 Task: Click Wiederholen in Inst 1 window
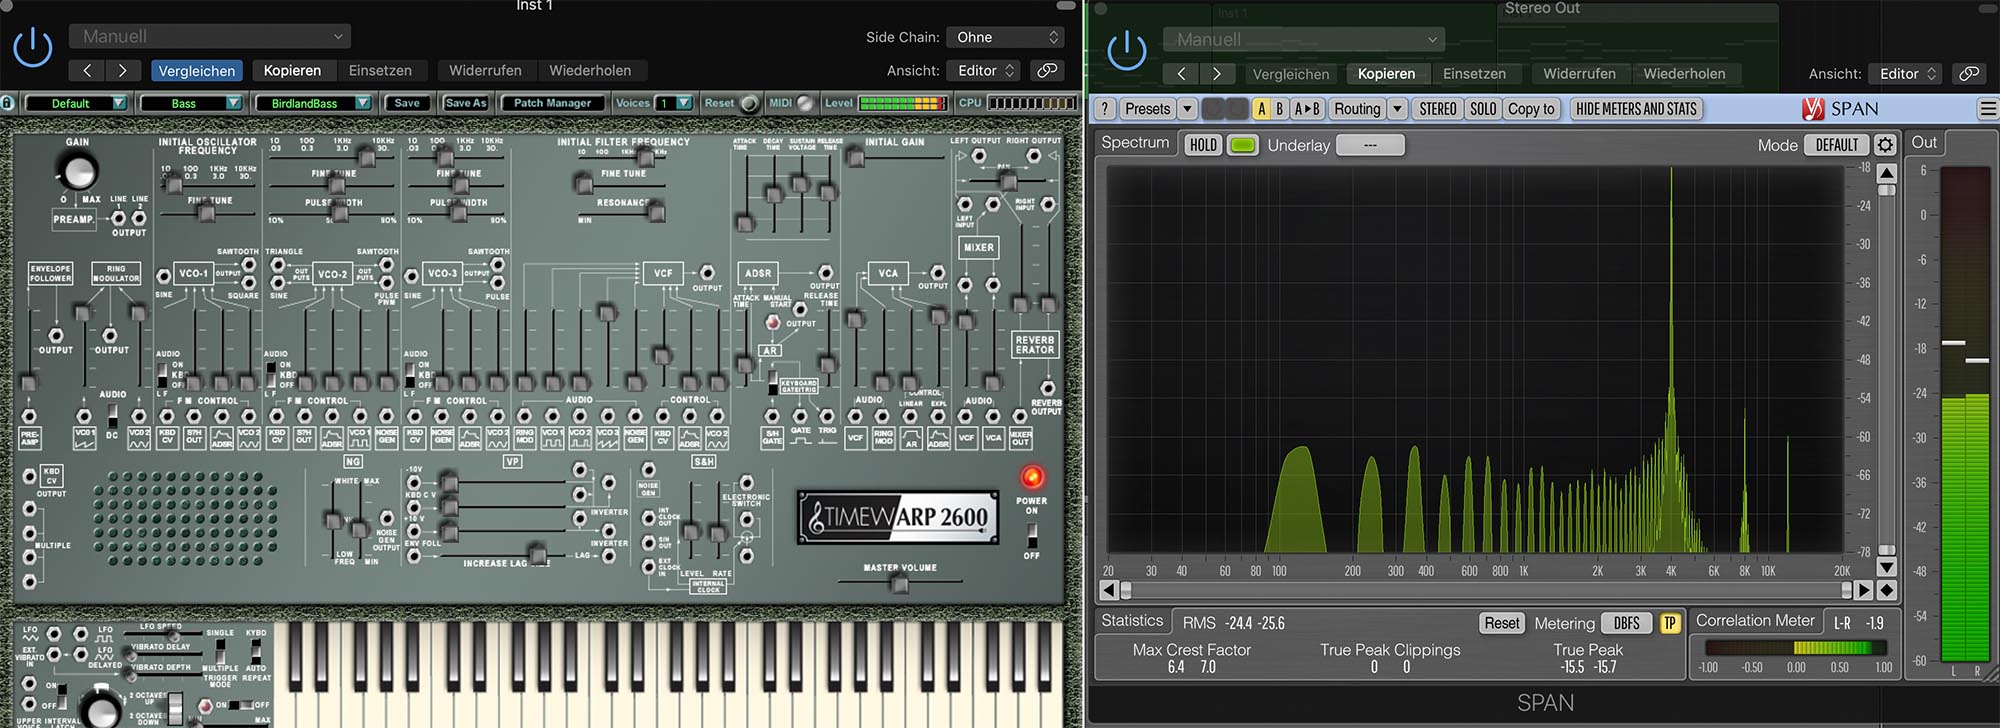[x=590, y=70]
